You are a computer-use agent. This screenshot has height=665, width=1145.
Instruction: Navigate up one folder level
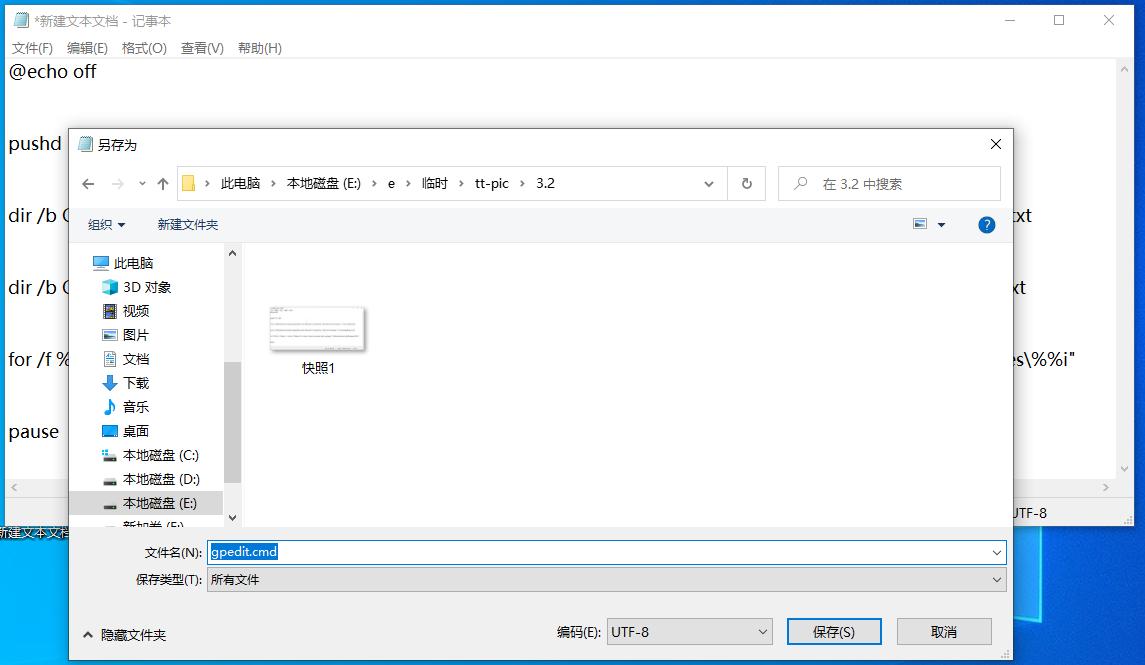click(x=163, y=184)
